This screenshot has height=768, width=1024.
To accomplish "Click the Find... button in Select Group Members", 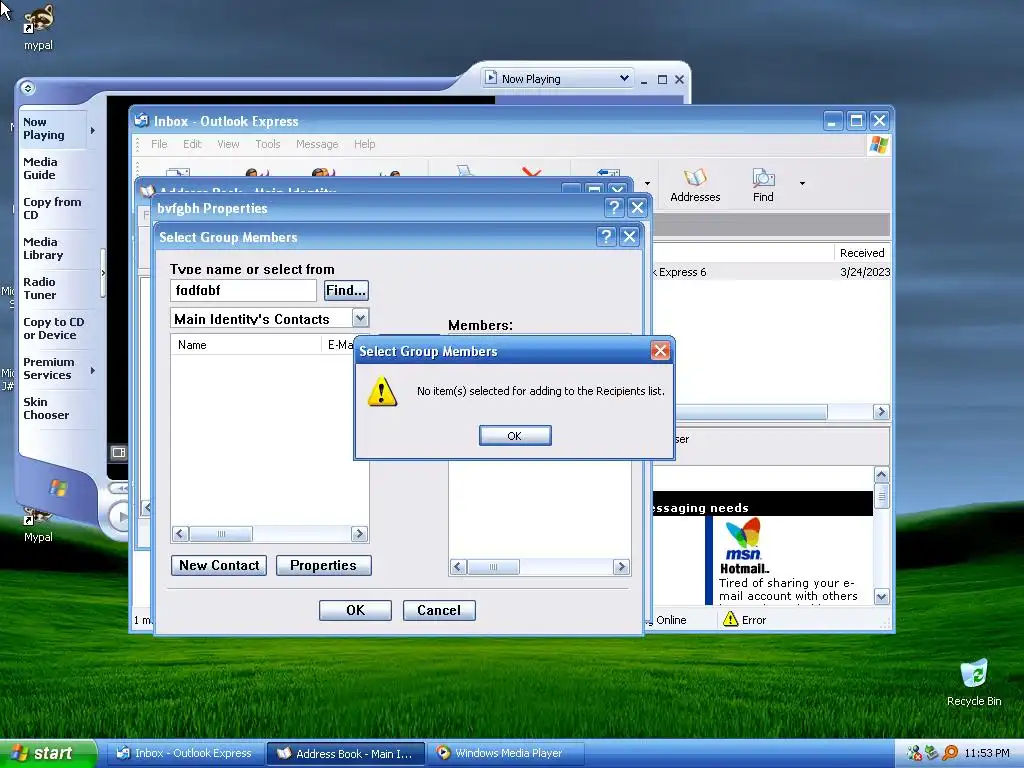I will (x=346, y=290).
